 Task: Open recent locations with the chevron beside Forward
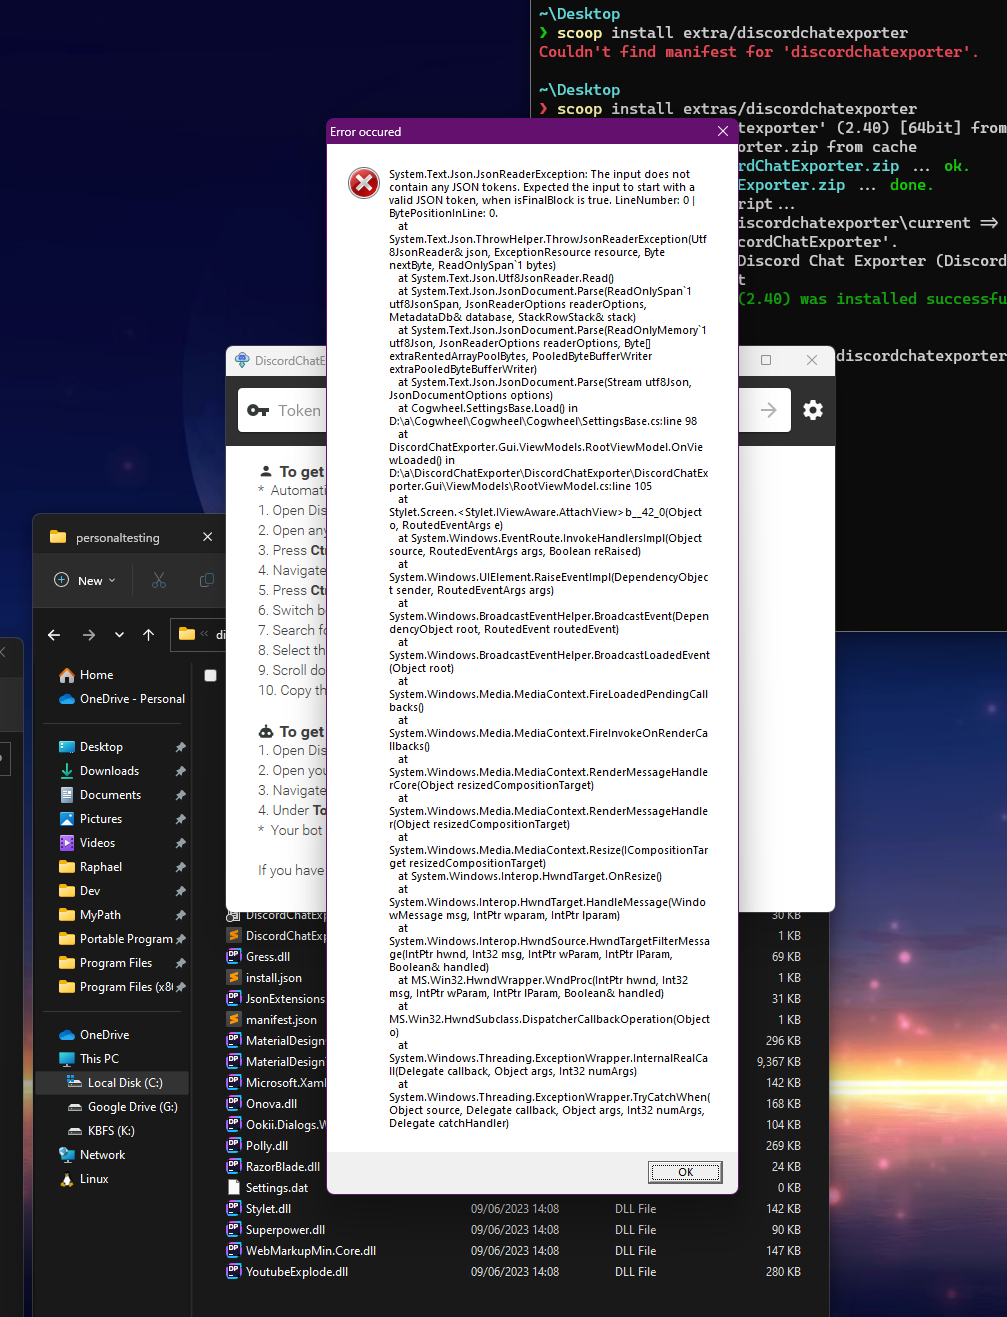pos(119,634)
